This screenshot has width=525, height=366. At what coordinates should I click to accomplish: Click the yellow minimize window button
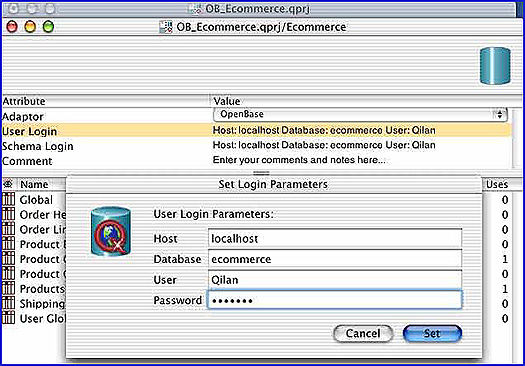(30, 26)
